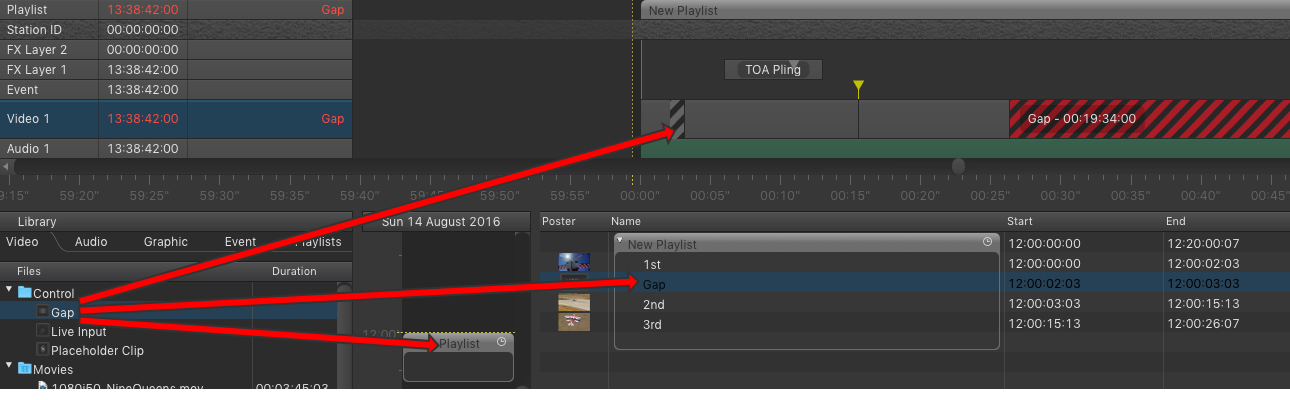Open the Graphic library tab
The image size is (1290, 400).
(x=166, y=241)
